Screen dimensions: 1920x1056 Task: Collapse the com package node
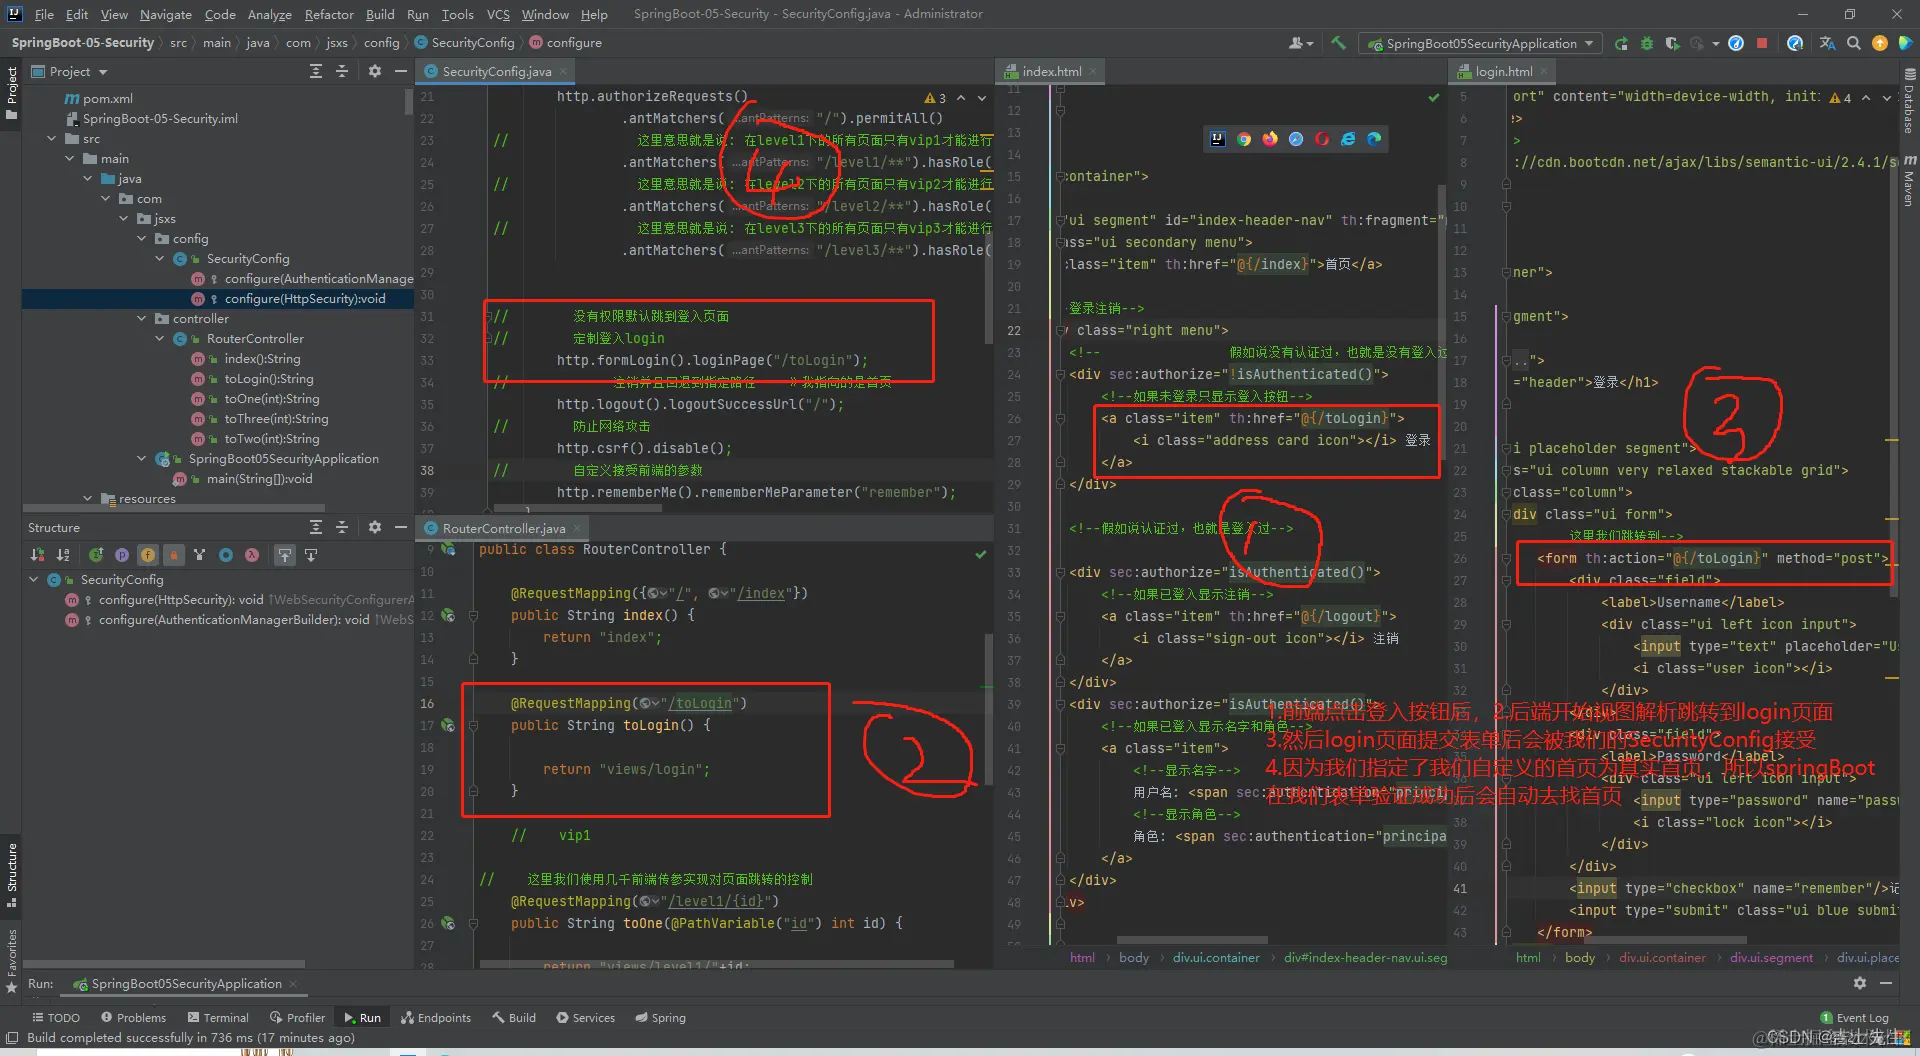[106, 199]
